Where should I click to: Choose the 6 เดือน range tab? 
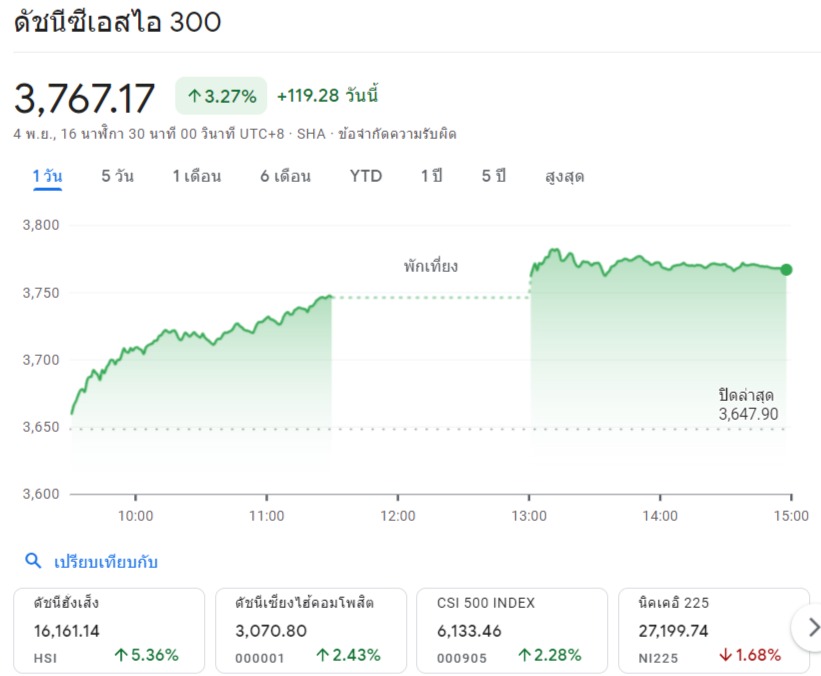(285, 176)
